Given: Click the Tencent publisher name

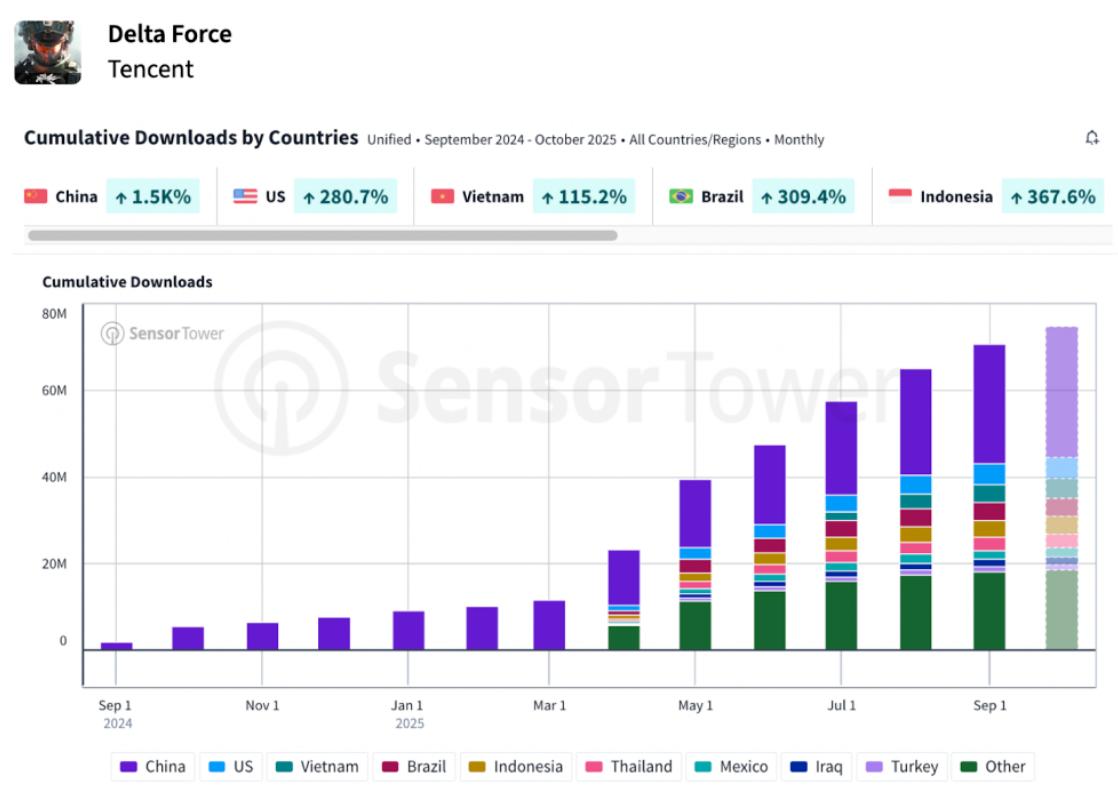Looking at the screenshot, I should (x=151, y=69).
